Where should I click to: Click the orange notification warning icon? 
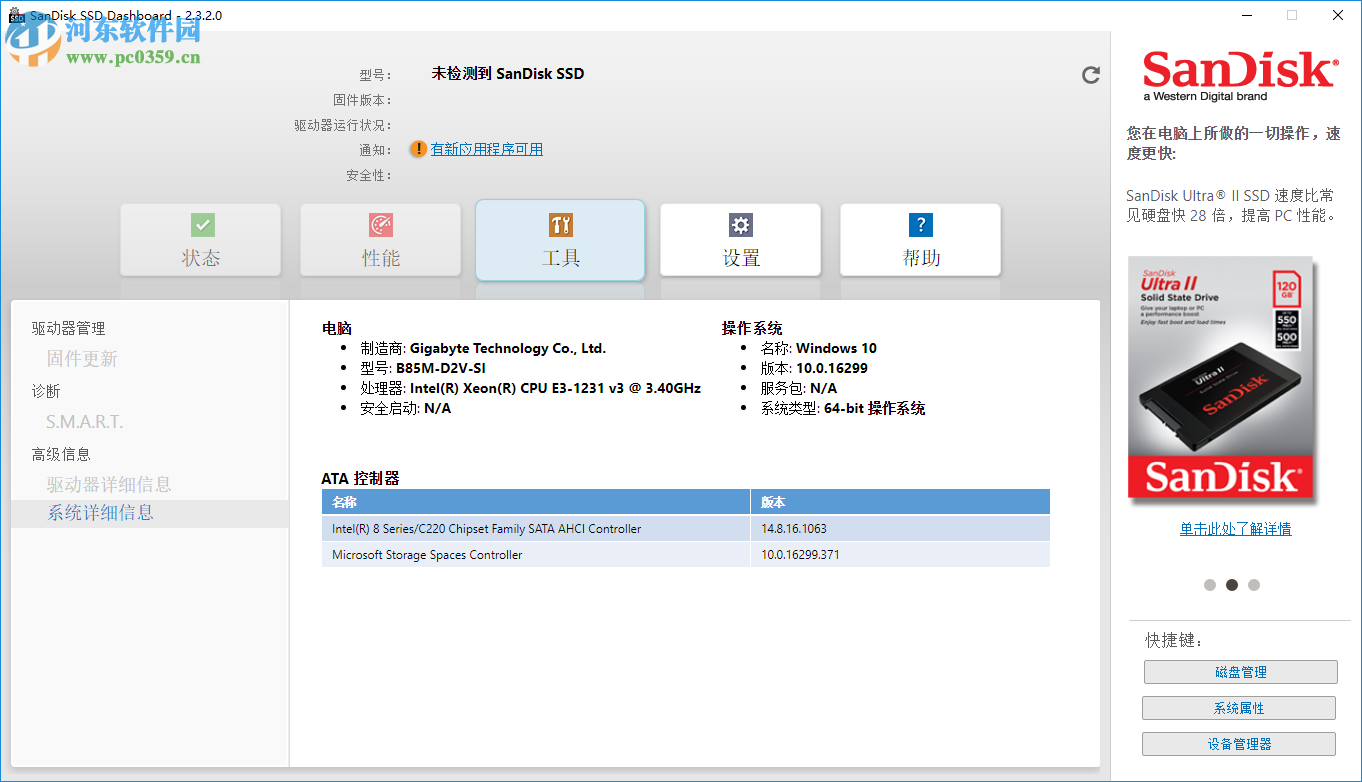click(x=418, y=148)
